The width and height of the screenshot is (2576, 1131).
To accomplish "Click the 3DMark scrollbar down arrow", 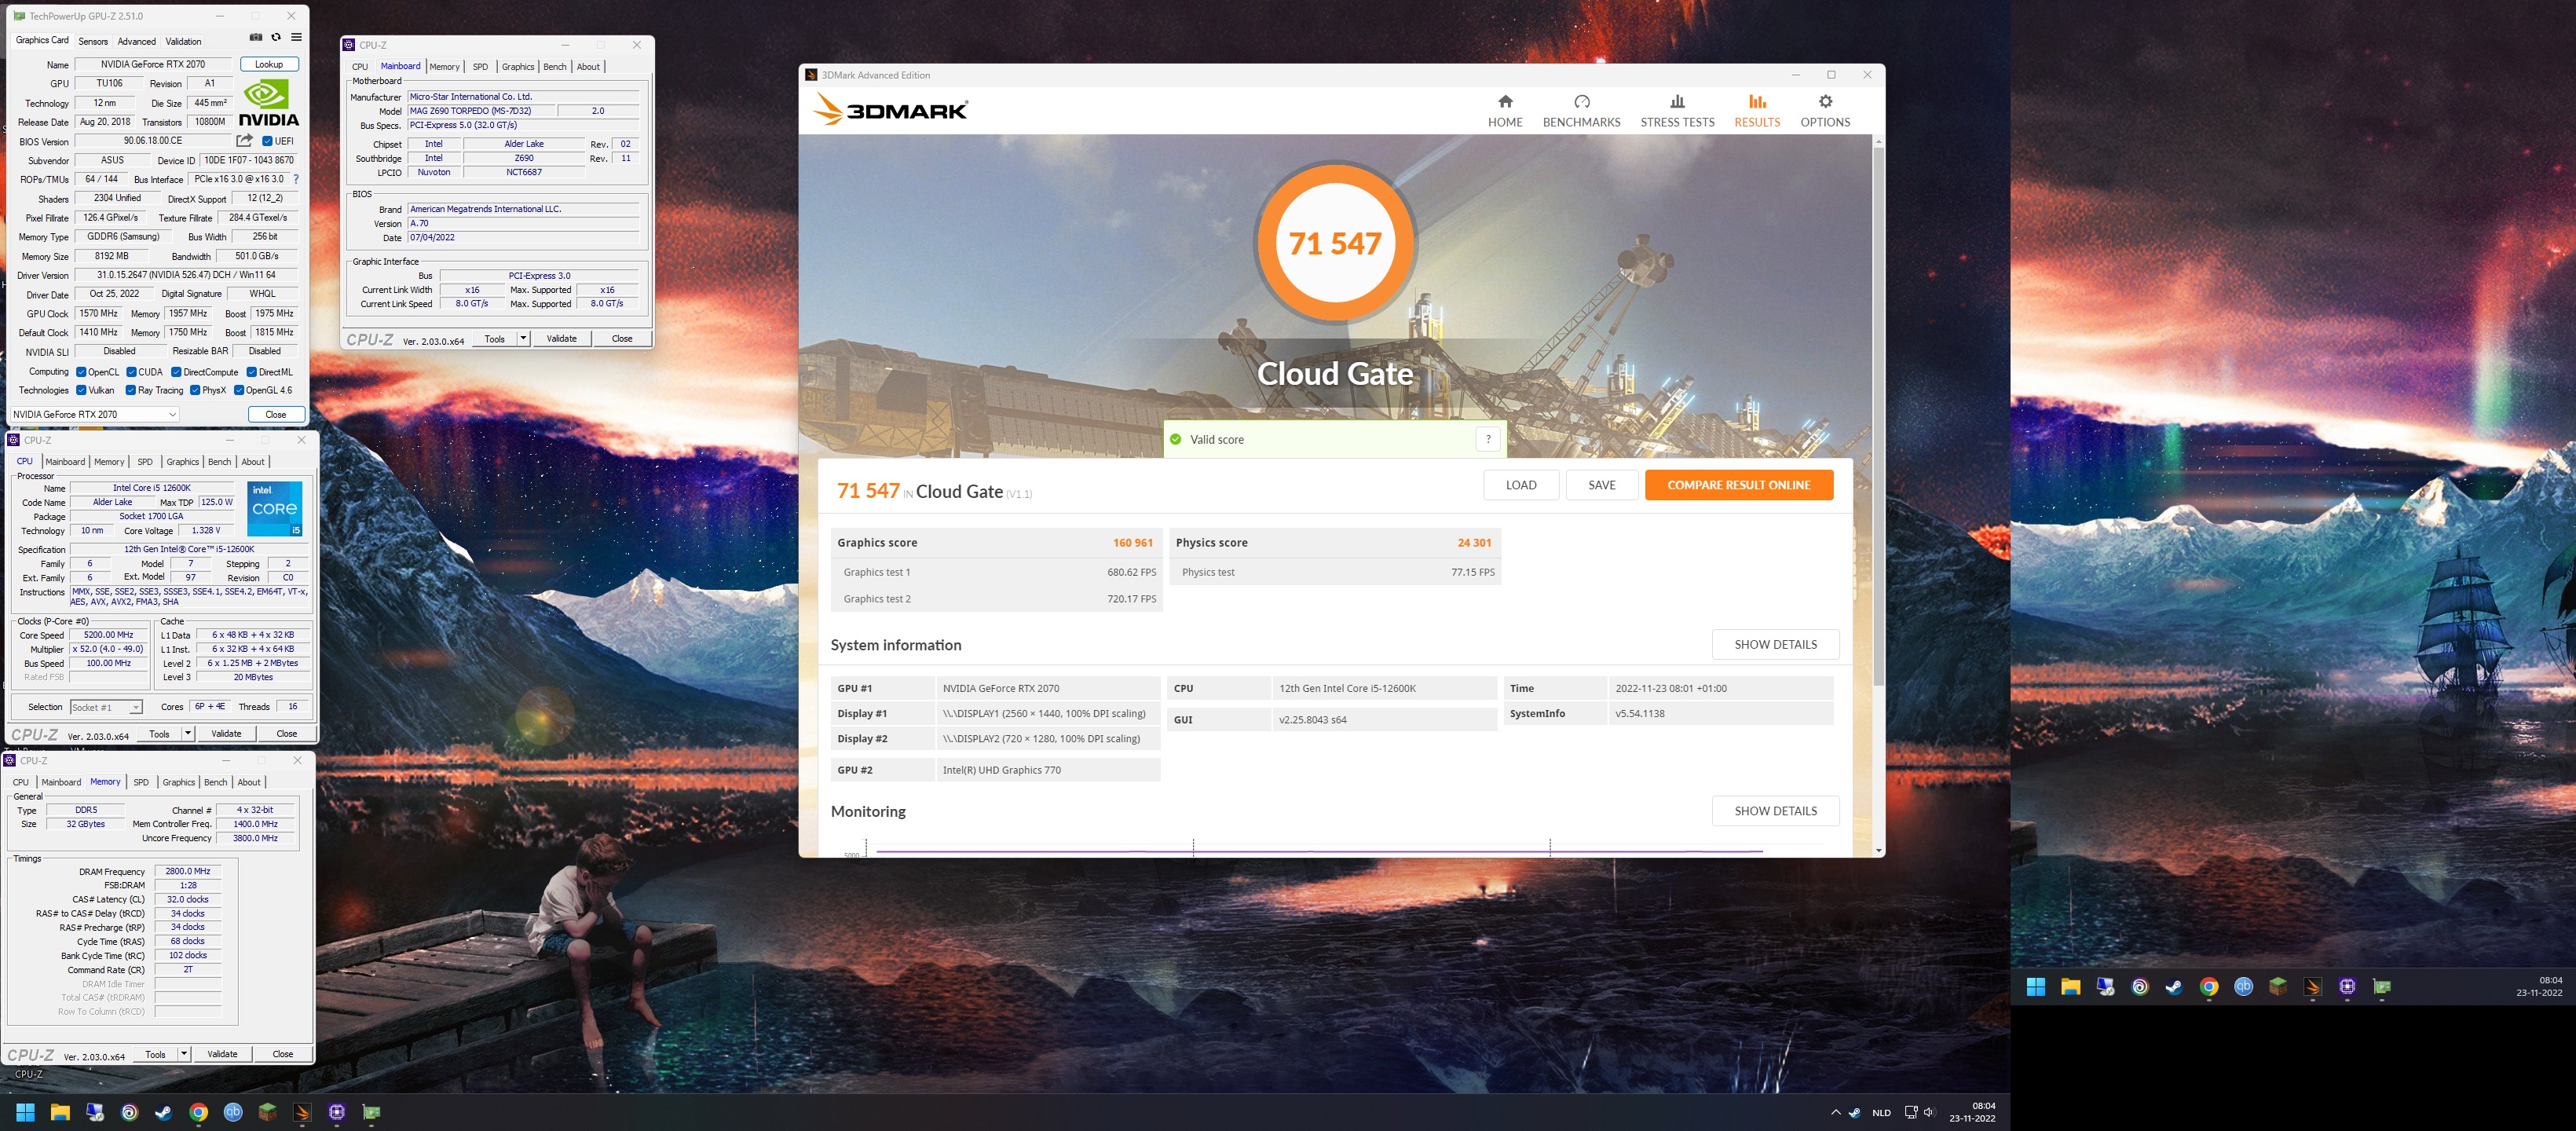I will pyautogui.click(x=1878, y=851).
